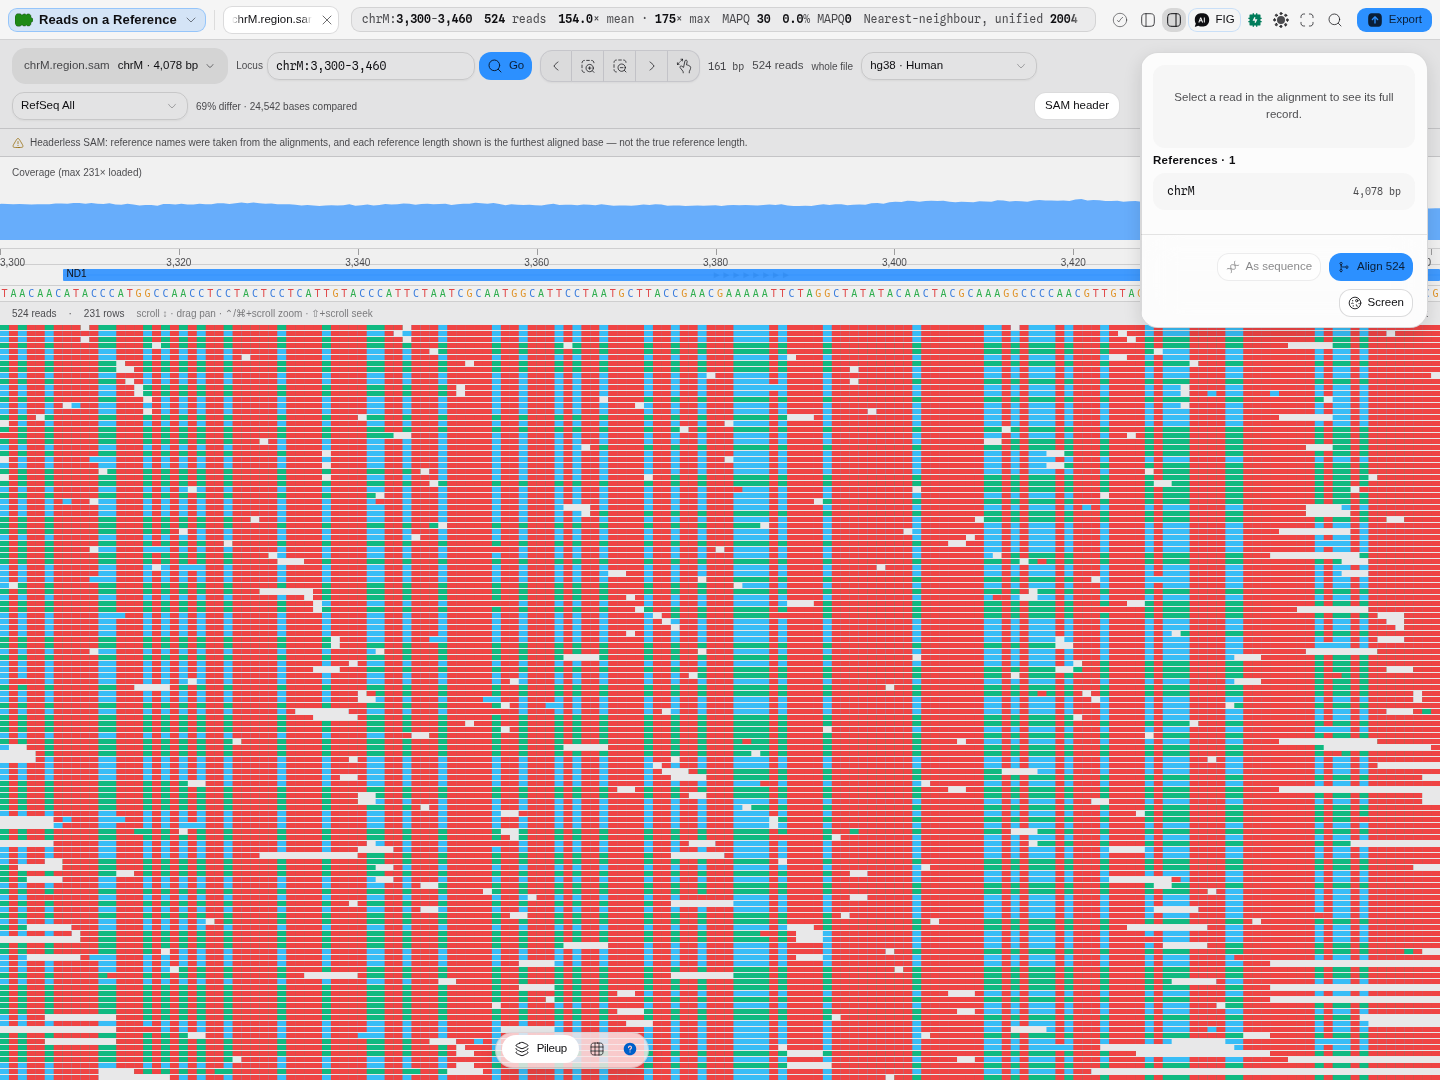
Task: Expand the chrM.region.sam reference selector
Action: click(x=120, y=66)
